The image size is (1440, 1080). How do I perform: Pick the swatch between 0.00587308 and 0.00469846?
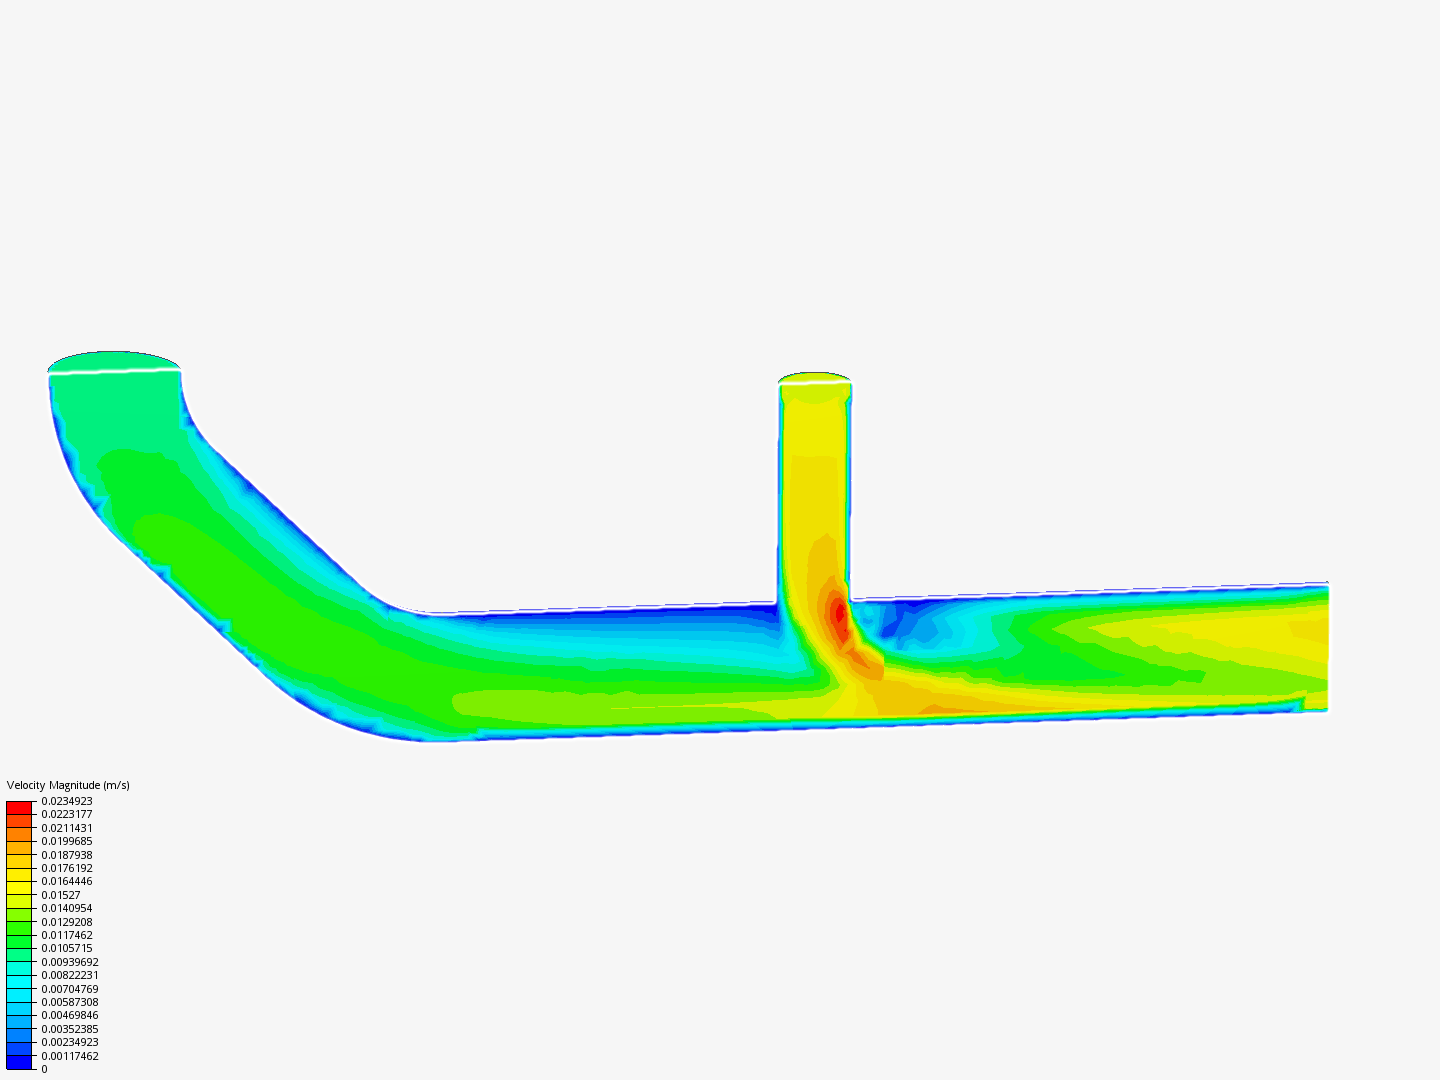pos(19,1009)
